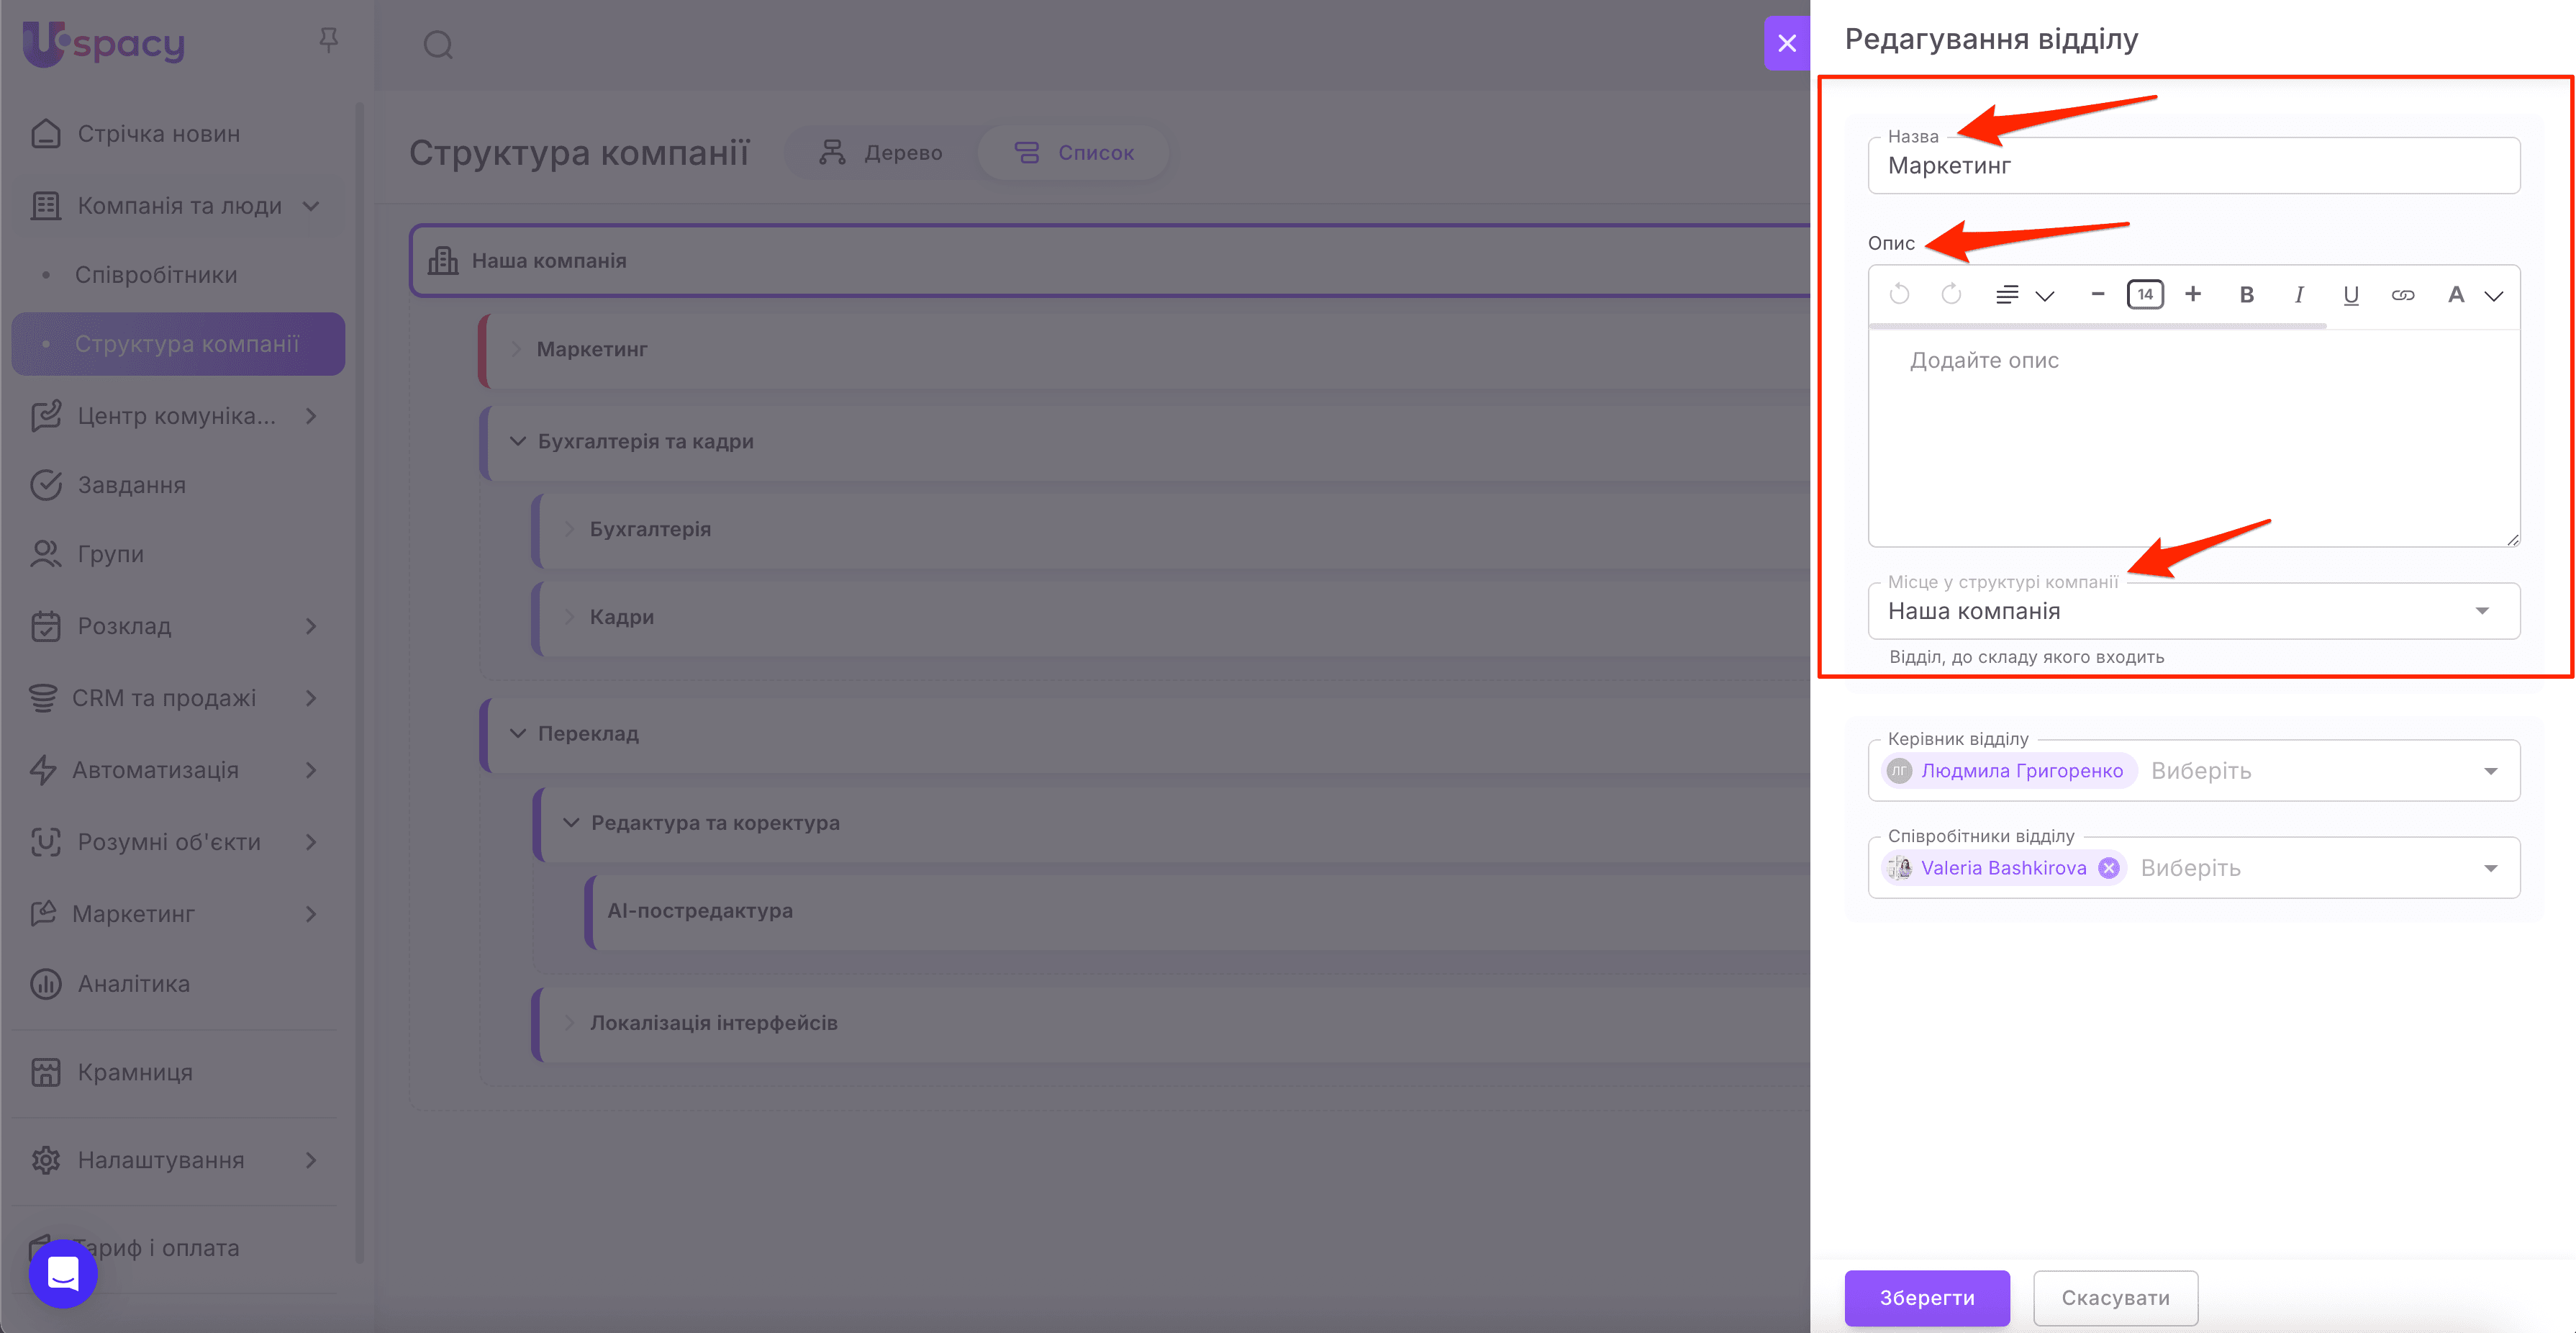
Task: Click the Скасувати button
Action: (x=2114, y=1297)
